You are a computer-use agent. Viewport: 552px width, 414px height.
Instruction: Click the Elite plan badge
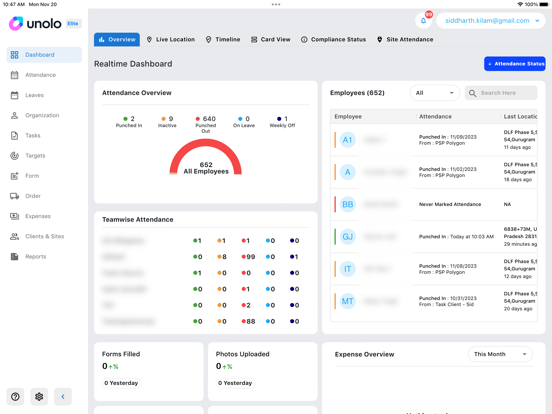click(x=73, y=24)
